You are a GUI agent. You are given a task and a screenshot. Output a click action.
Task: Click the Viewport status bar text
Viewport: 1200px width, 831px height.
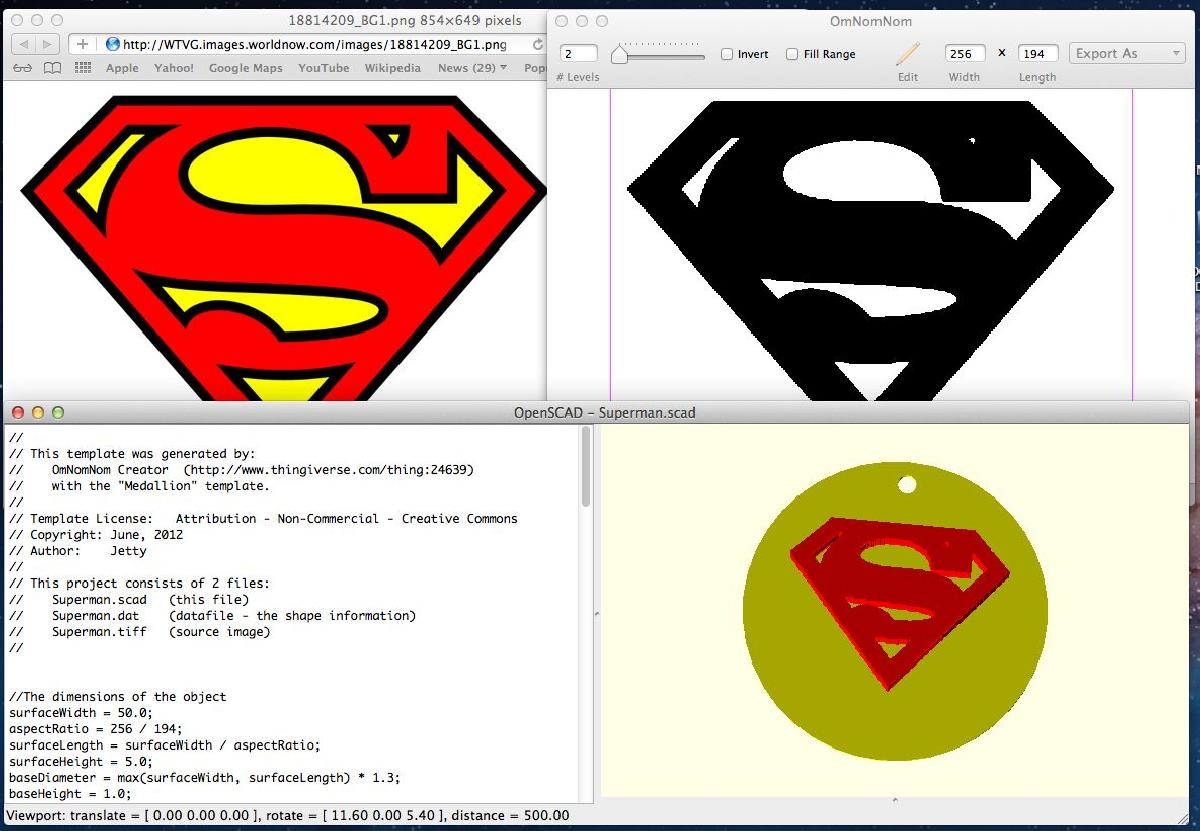click(288, 816)
